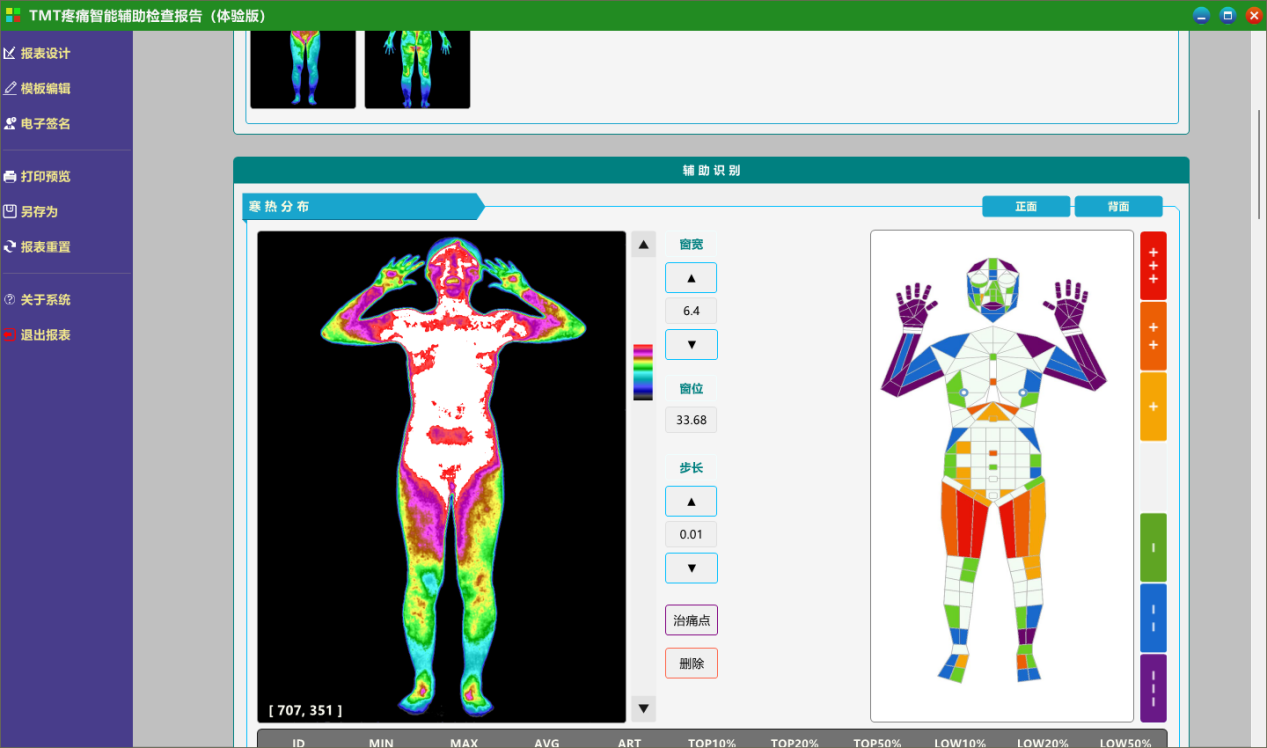Select the green single-minus cold level
Viewport: 1267px width, 748px height.
click(1153, 547)
